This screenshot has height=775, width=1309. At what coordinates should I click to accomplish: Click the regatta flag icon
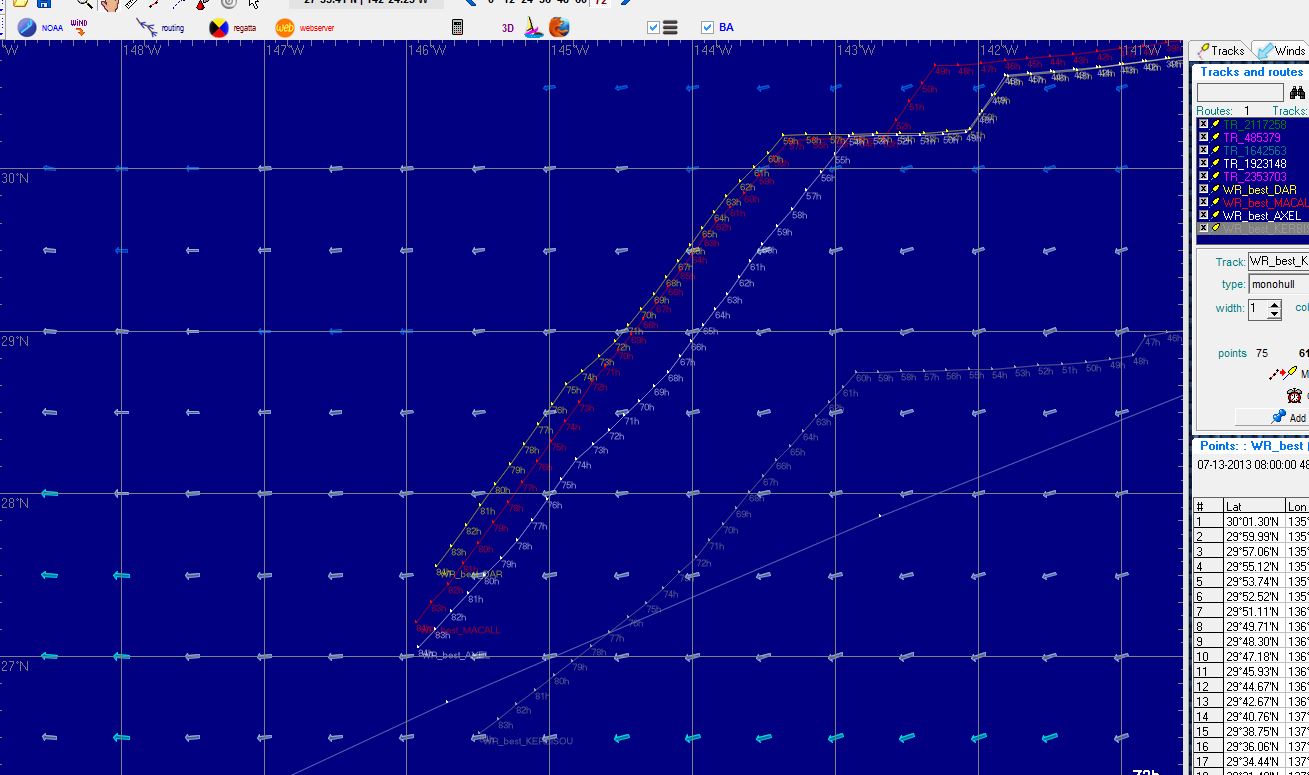point(218,28)
